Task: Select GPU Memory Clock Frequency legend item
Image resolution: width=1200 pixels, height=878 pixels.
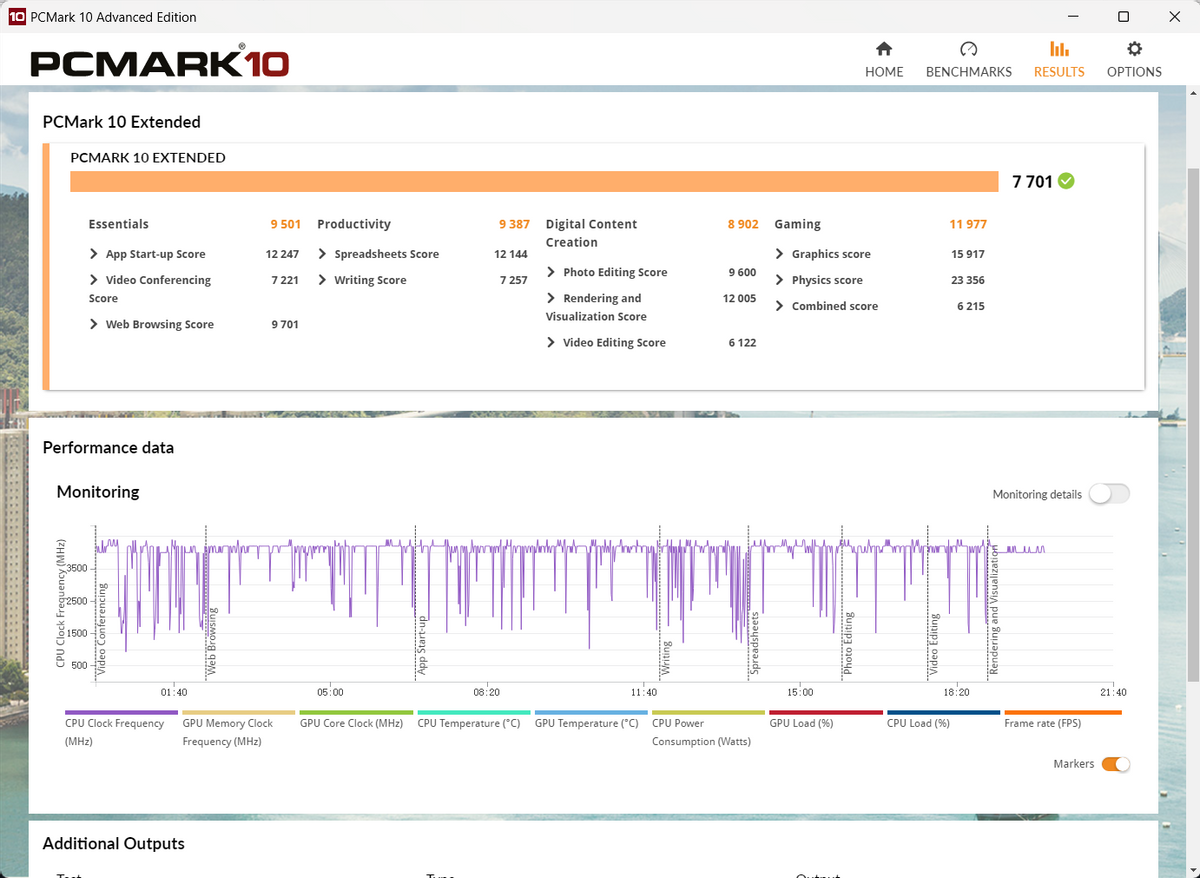Action: pos(239,730)
